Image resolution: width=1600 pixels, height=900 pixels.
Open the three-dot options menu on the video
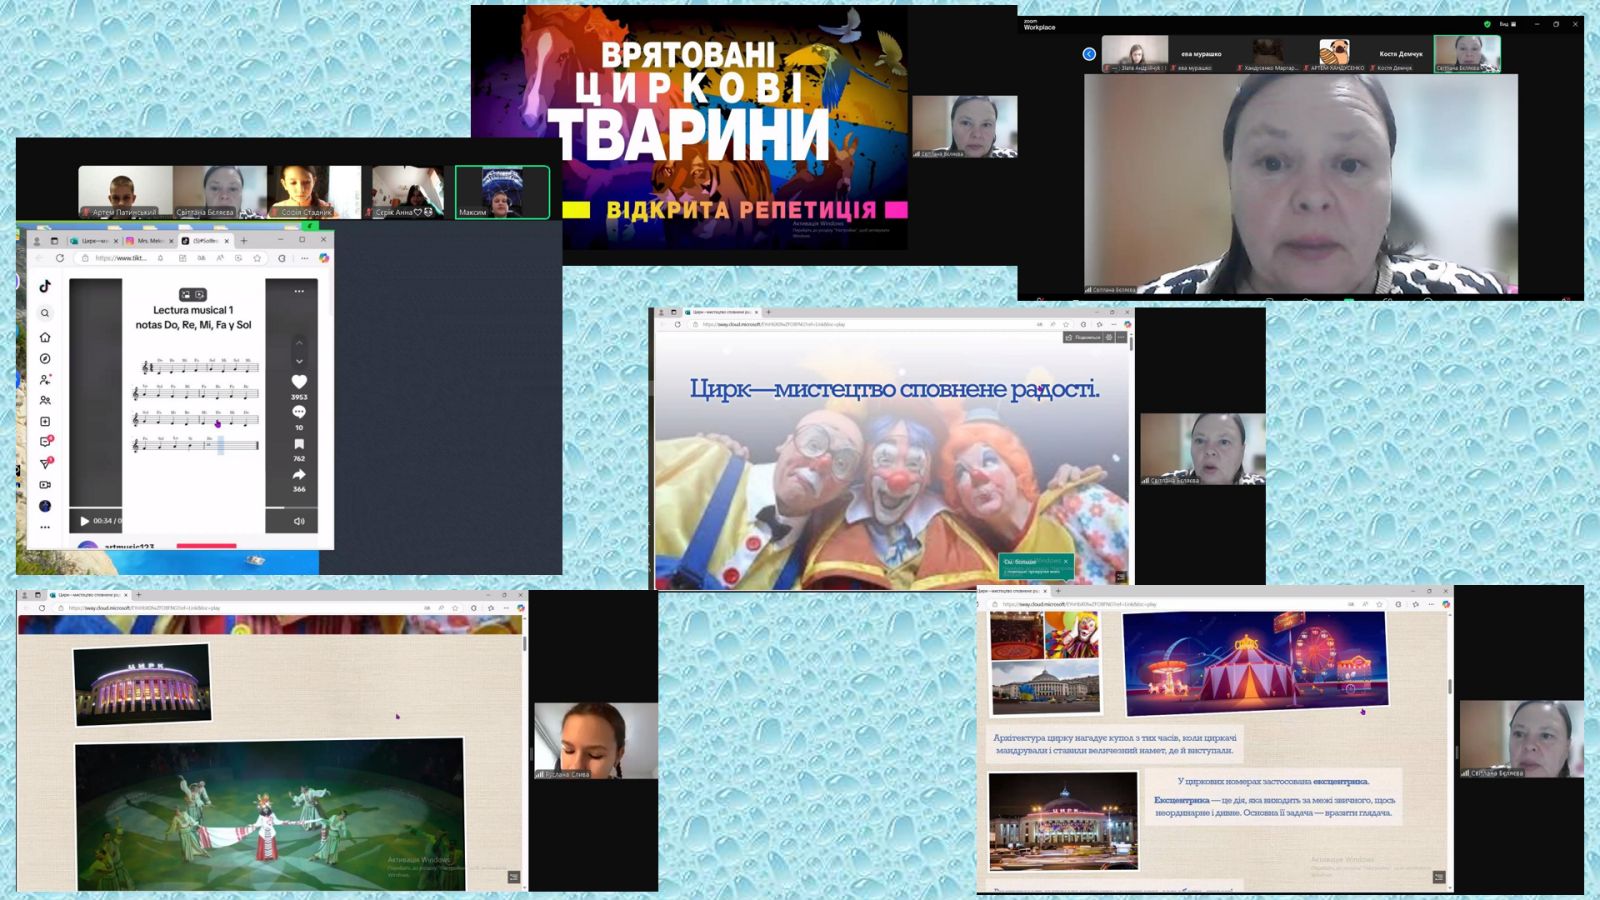click(x=299, y=291)
